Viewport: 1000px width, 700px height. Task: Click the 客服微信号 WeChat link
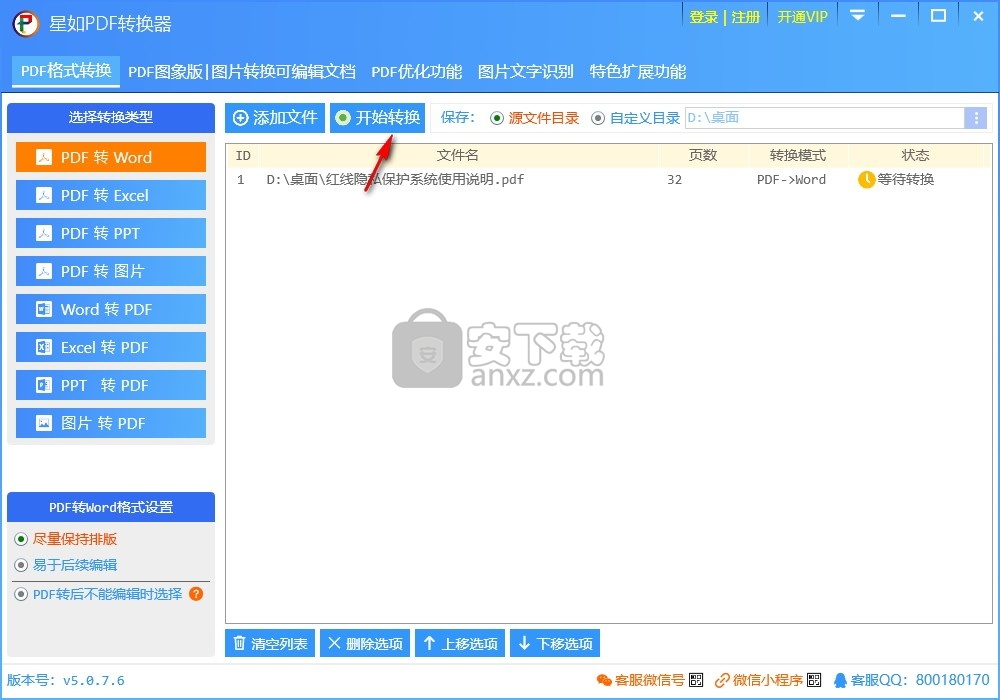point(640,680)
